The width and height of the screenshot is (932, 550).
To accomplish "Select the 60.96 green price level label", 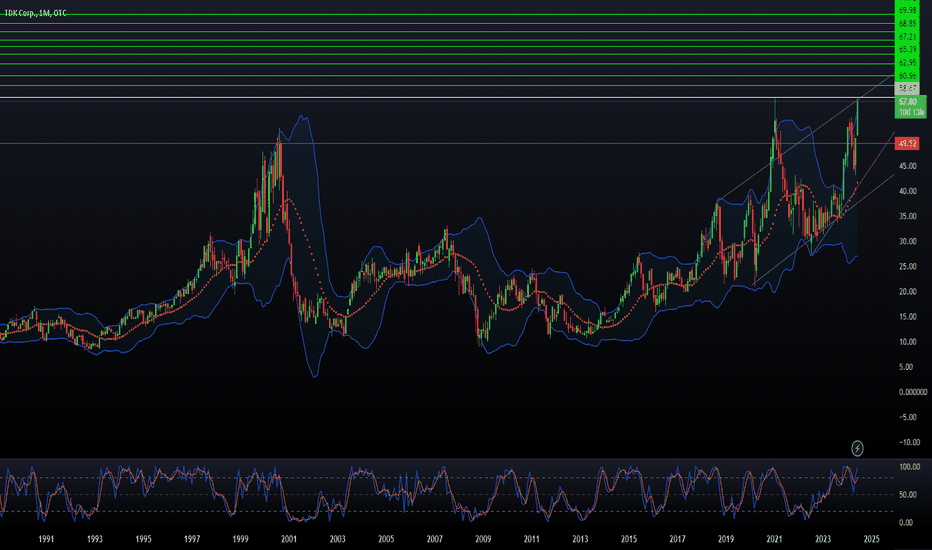I will click(908, 76).
